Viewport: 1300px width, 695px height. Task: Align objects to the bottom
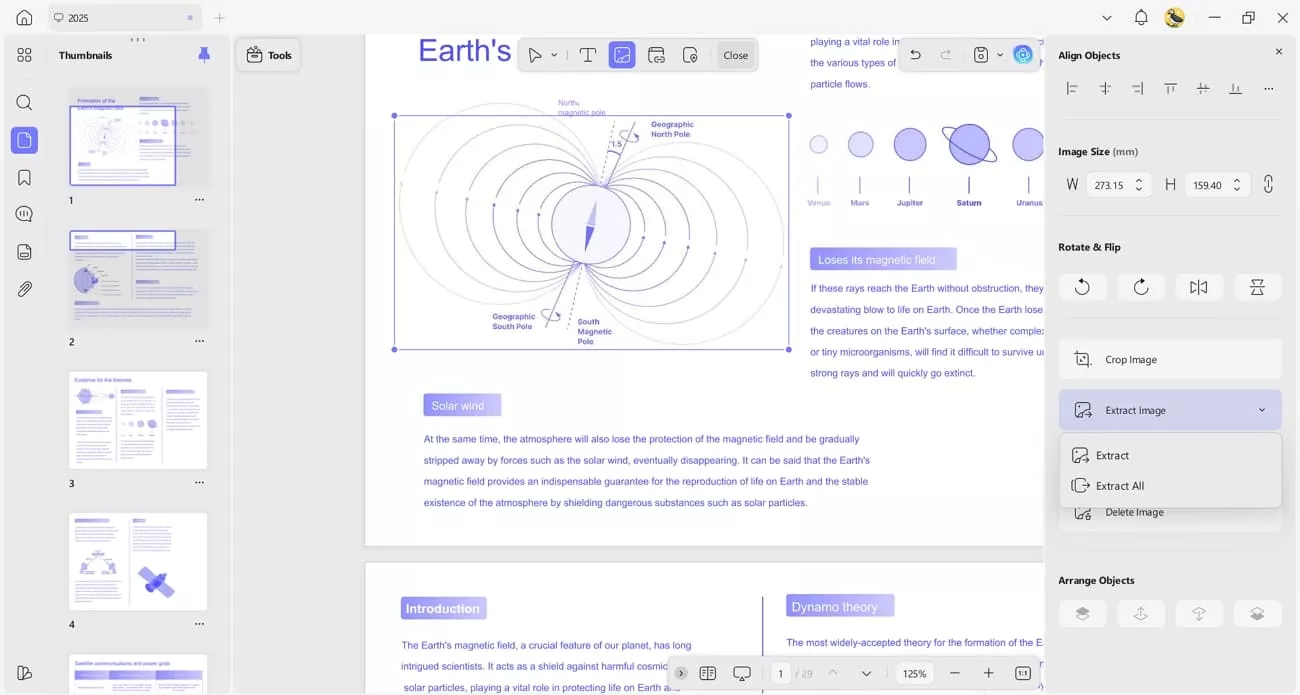pyautogui.click(x=1236, y=88)
